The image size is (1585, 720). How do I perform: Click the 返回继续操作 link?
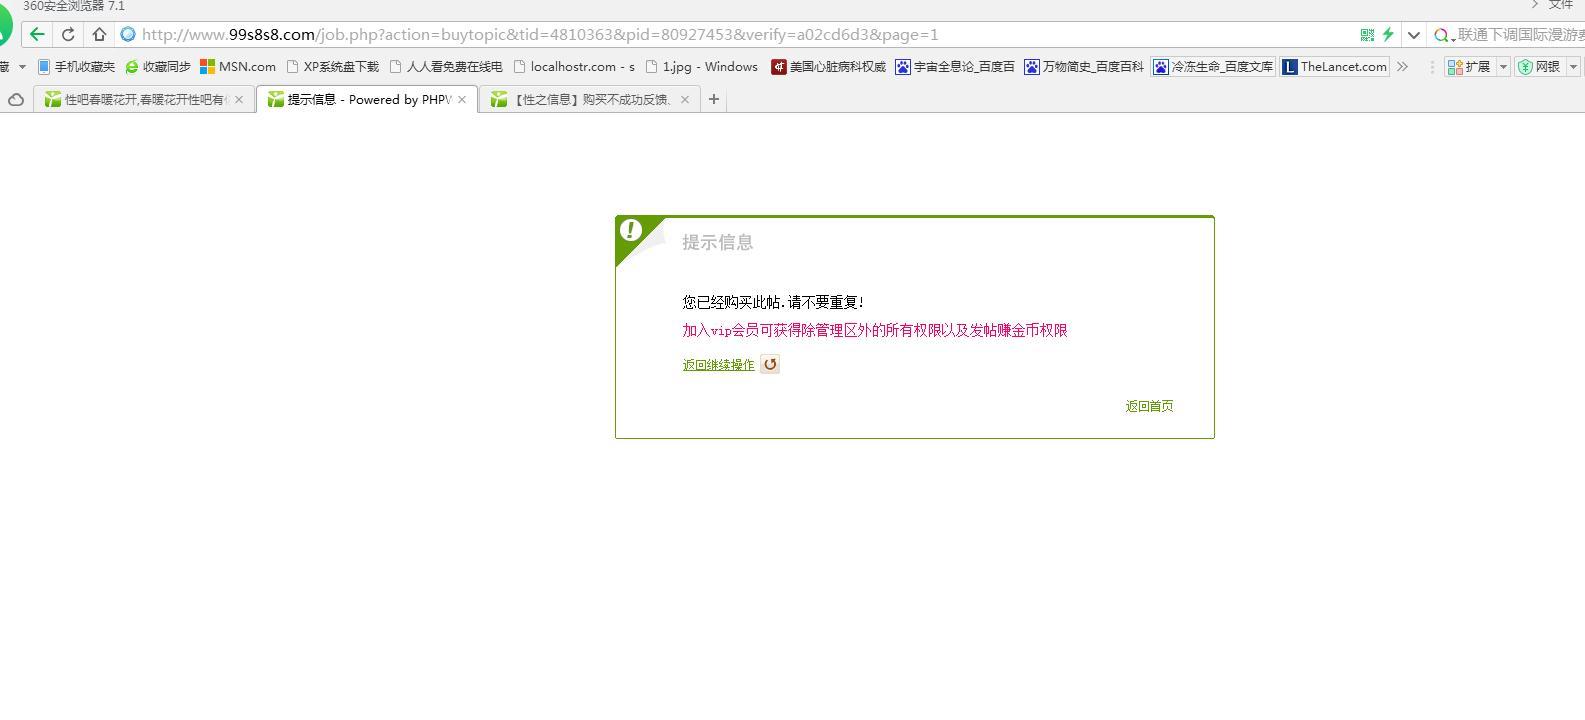coord(719,365)
